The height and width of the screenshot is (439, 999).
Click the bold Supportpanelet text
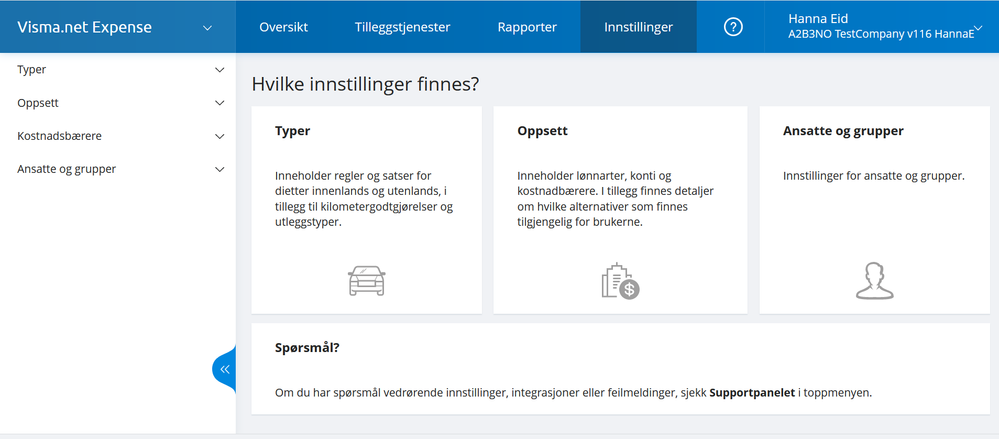click(752, 393)
